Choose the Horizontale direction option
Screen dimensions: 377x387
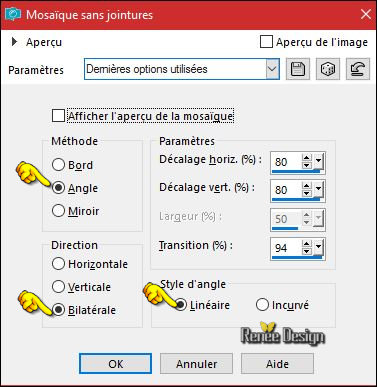(x=58, y=264)
